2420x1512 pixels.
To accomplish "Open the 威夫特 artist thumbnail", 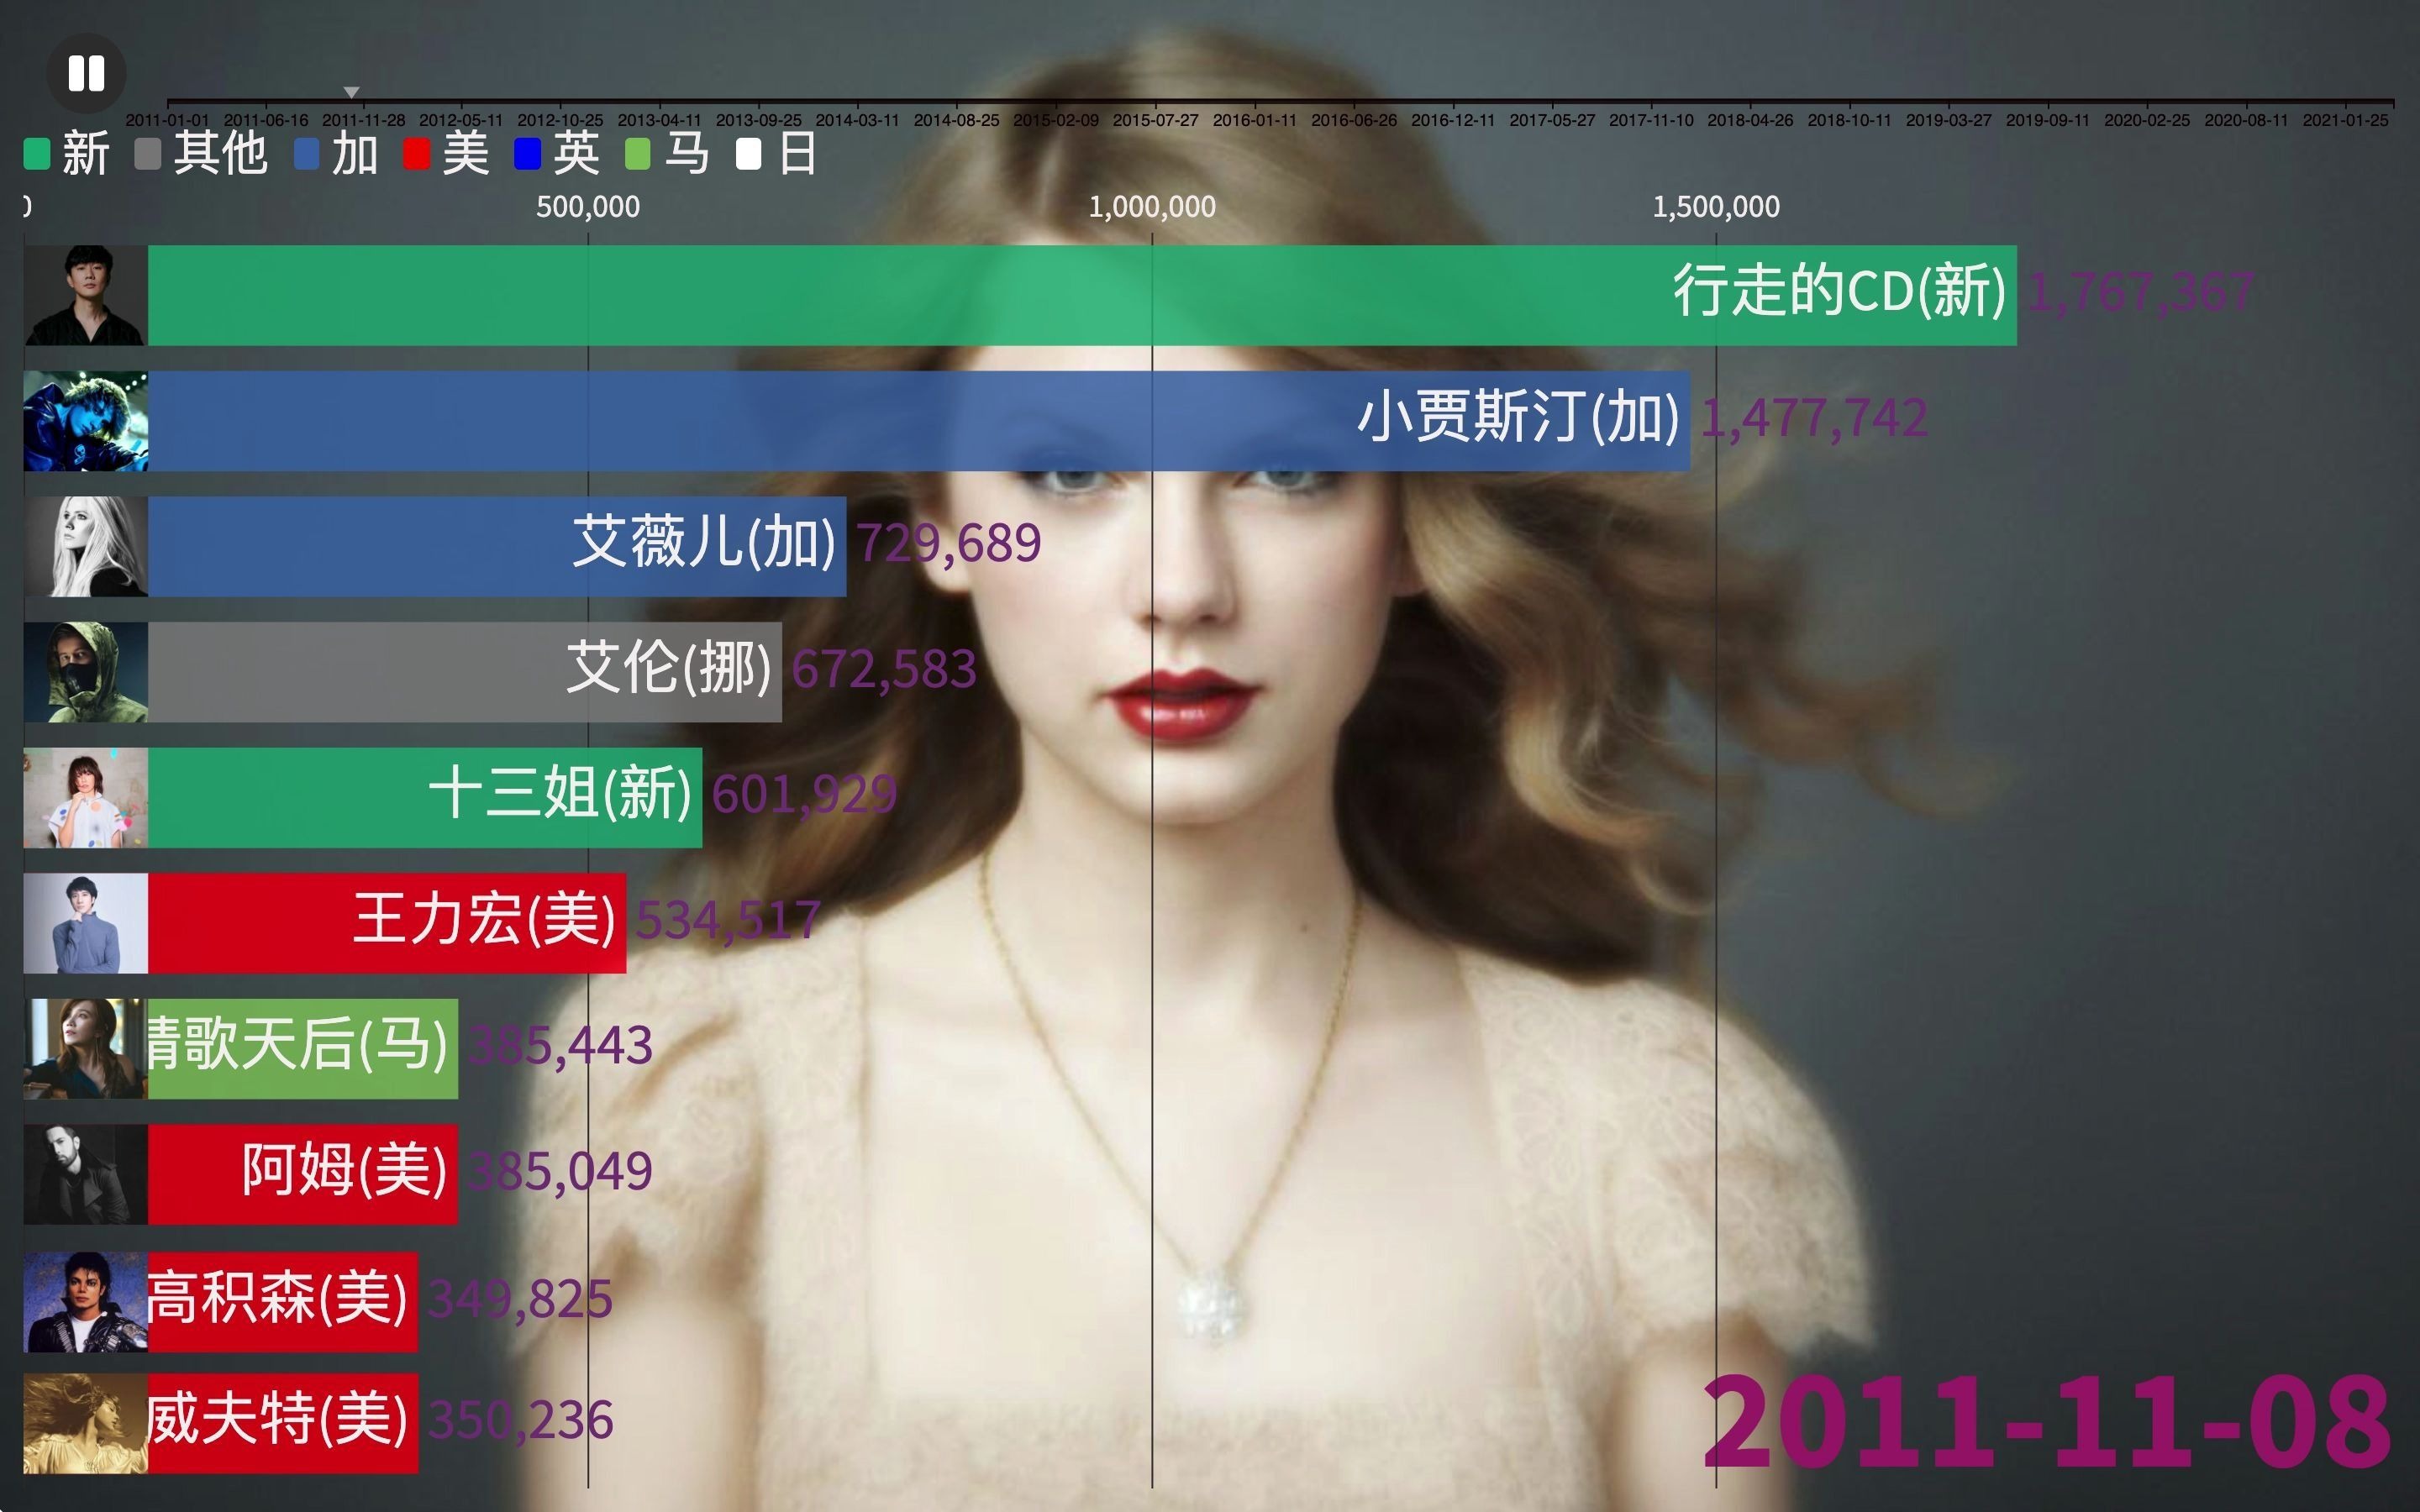I will pyautogui.click(x=86, y=1423).
